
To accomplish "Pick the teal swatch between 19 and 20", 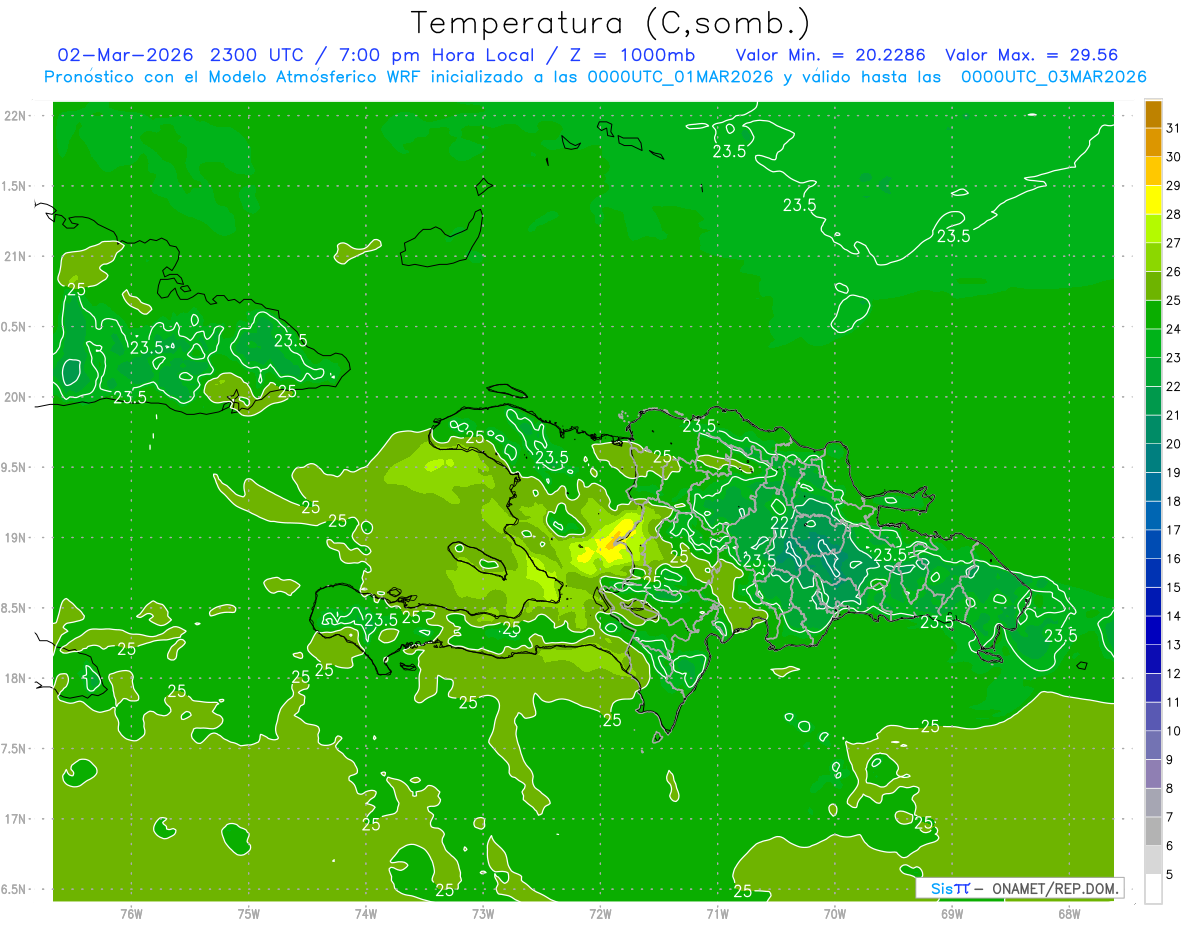I will pos(1153,459).
